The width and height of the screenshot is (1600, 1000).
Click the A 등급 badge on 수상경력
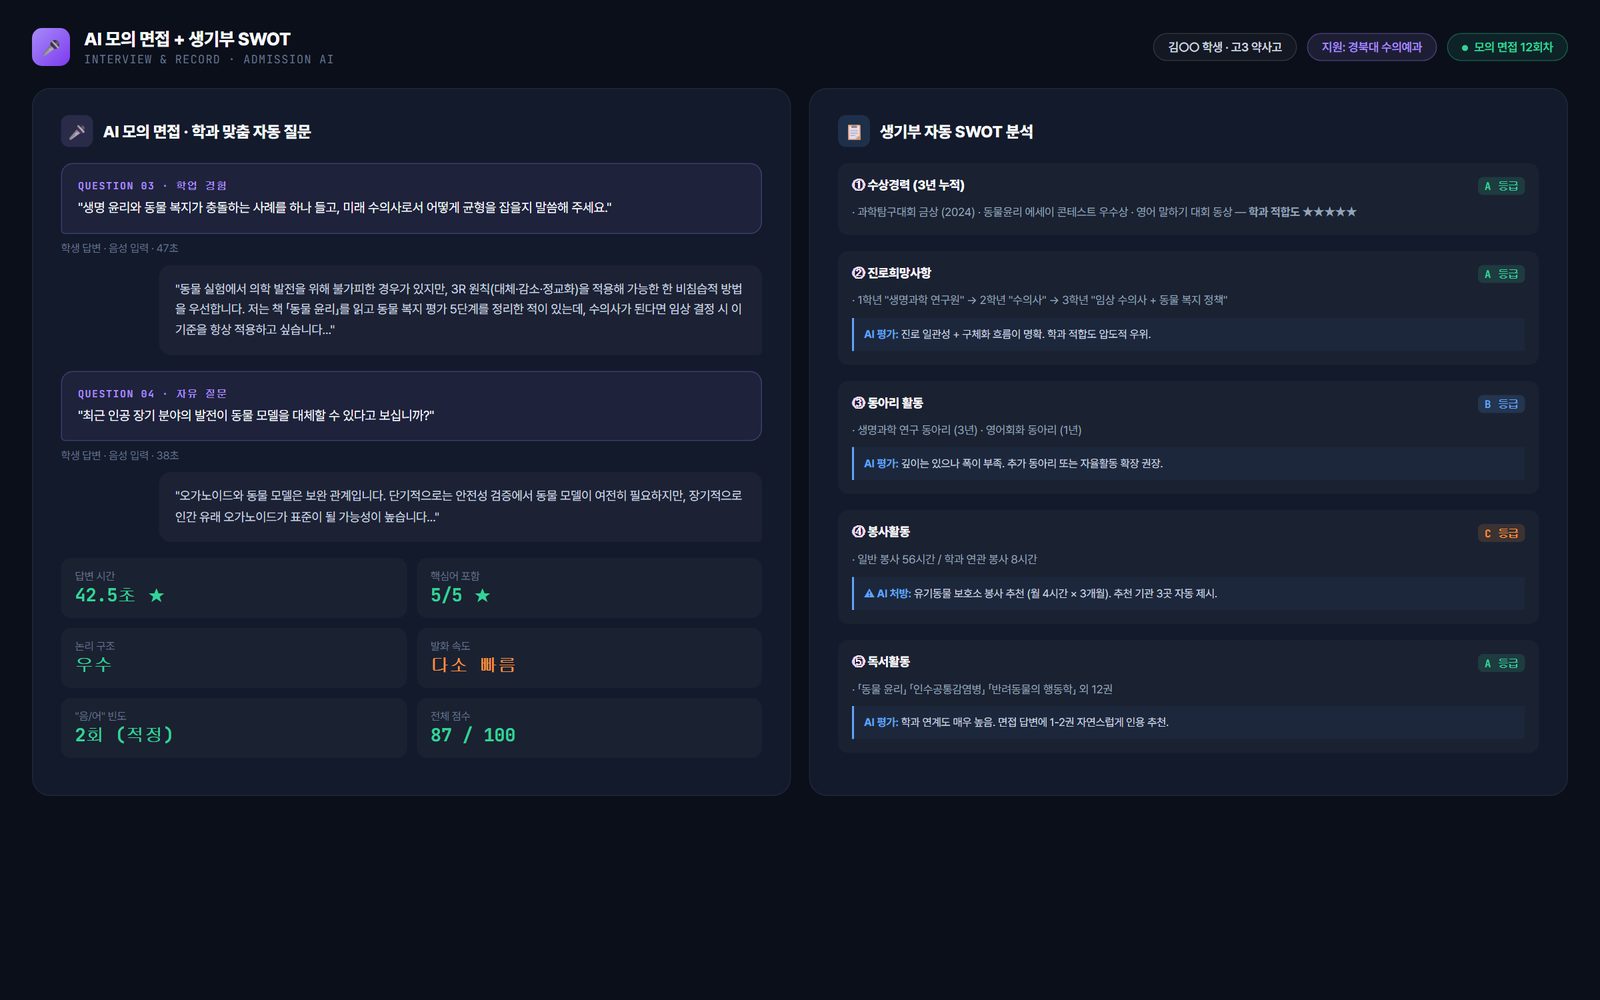pyautogui.click(x=1501, y=186)
